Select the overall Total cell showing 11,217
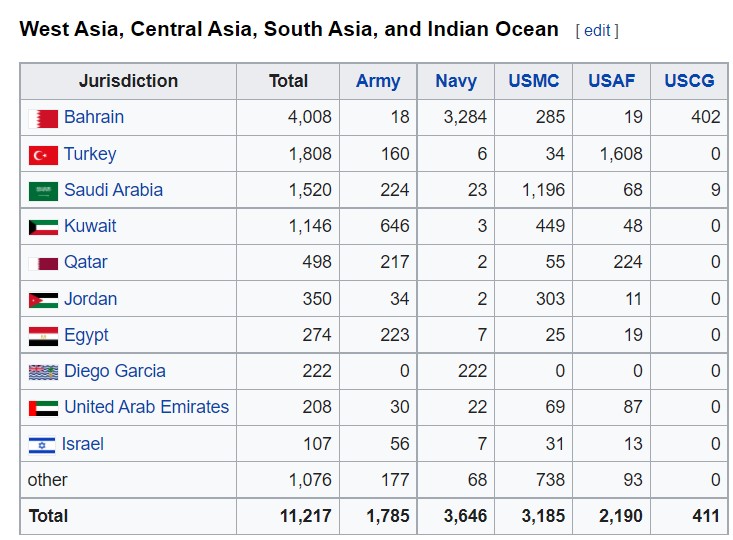The height and width of the screenshot is (540, 733). click(288, 516)
